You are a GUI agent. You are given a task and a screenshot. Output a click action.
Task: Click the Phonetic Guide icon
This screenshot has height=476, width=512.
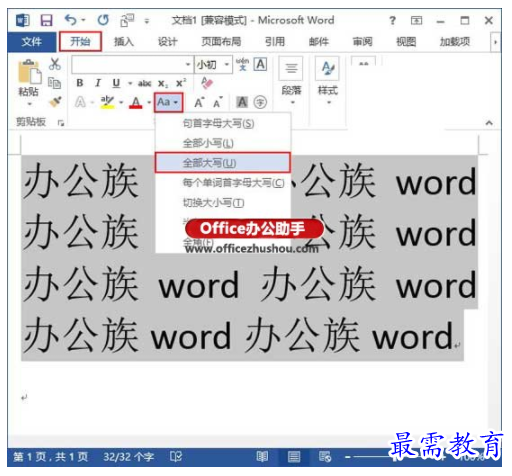point(242,64)
